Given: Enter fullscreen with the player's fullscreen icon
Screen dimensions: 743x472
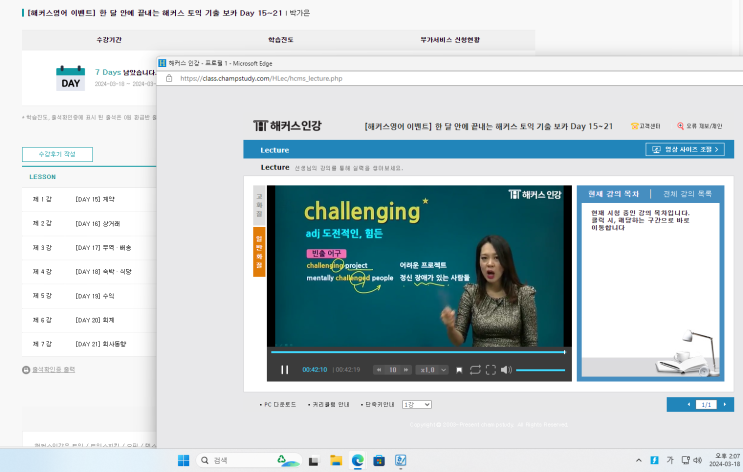Looking at the screenshot, I should tap(491, 370).
